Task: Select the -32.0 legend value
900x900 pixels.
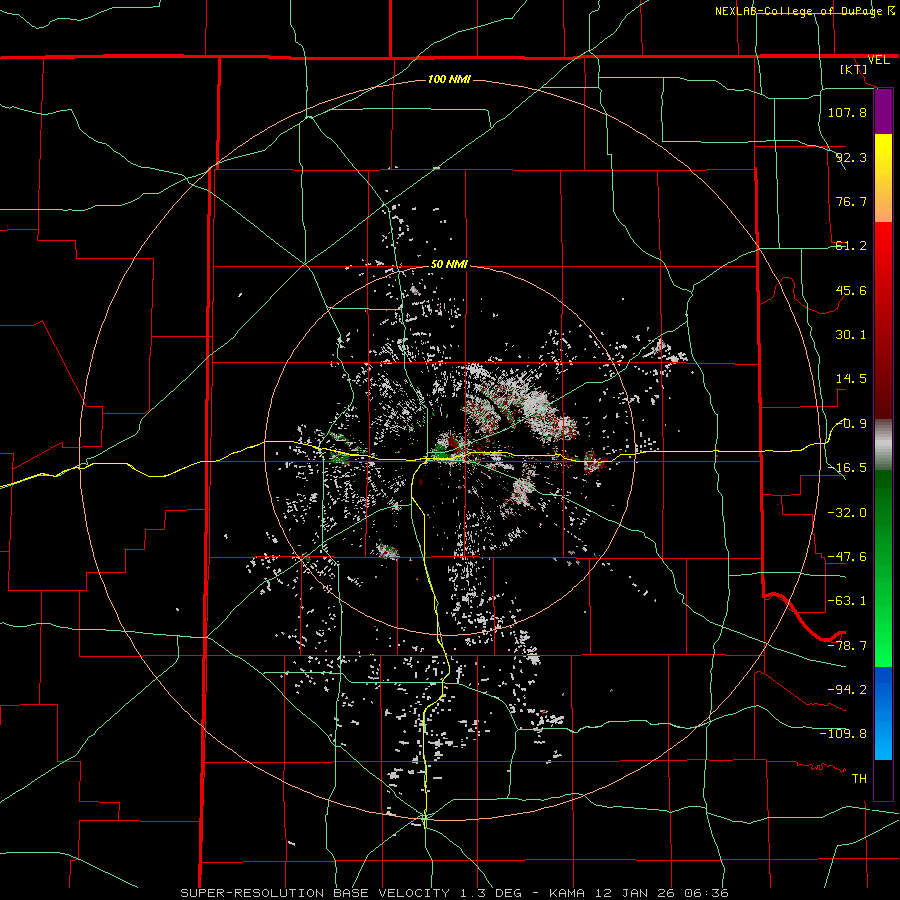Action: point(847,512)
